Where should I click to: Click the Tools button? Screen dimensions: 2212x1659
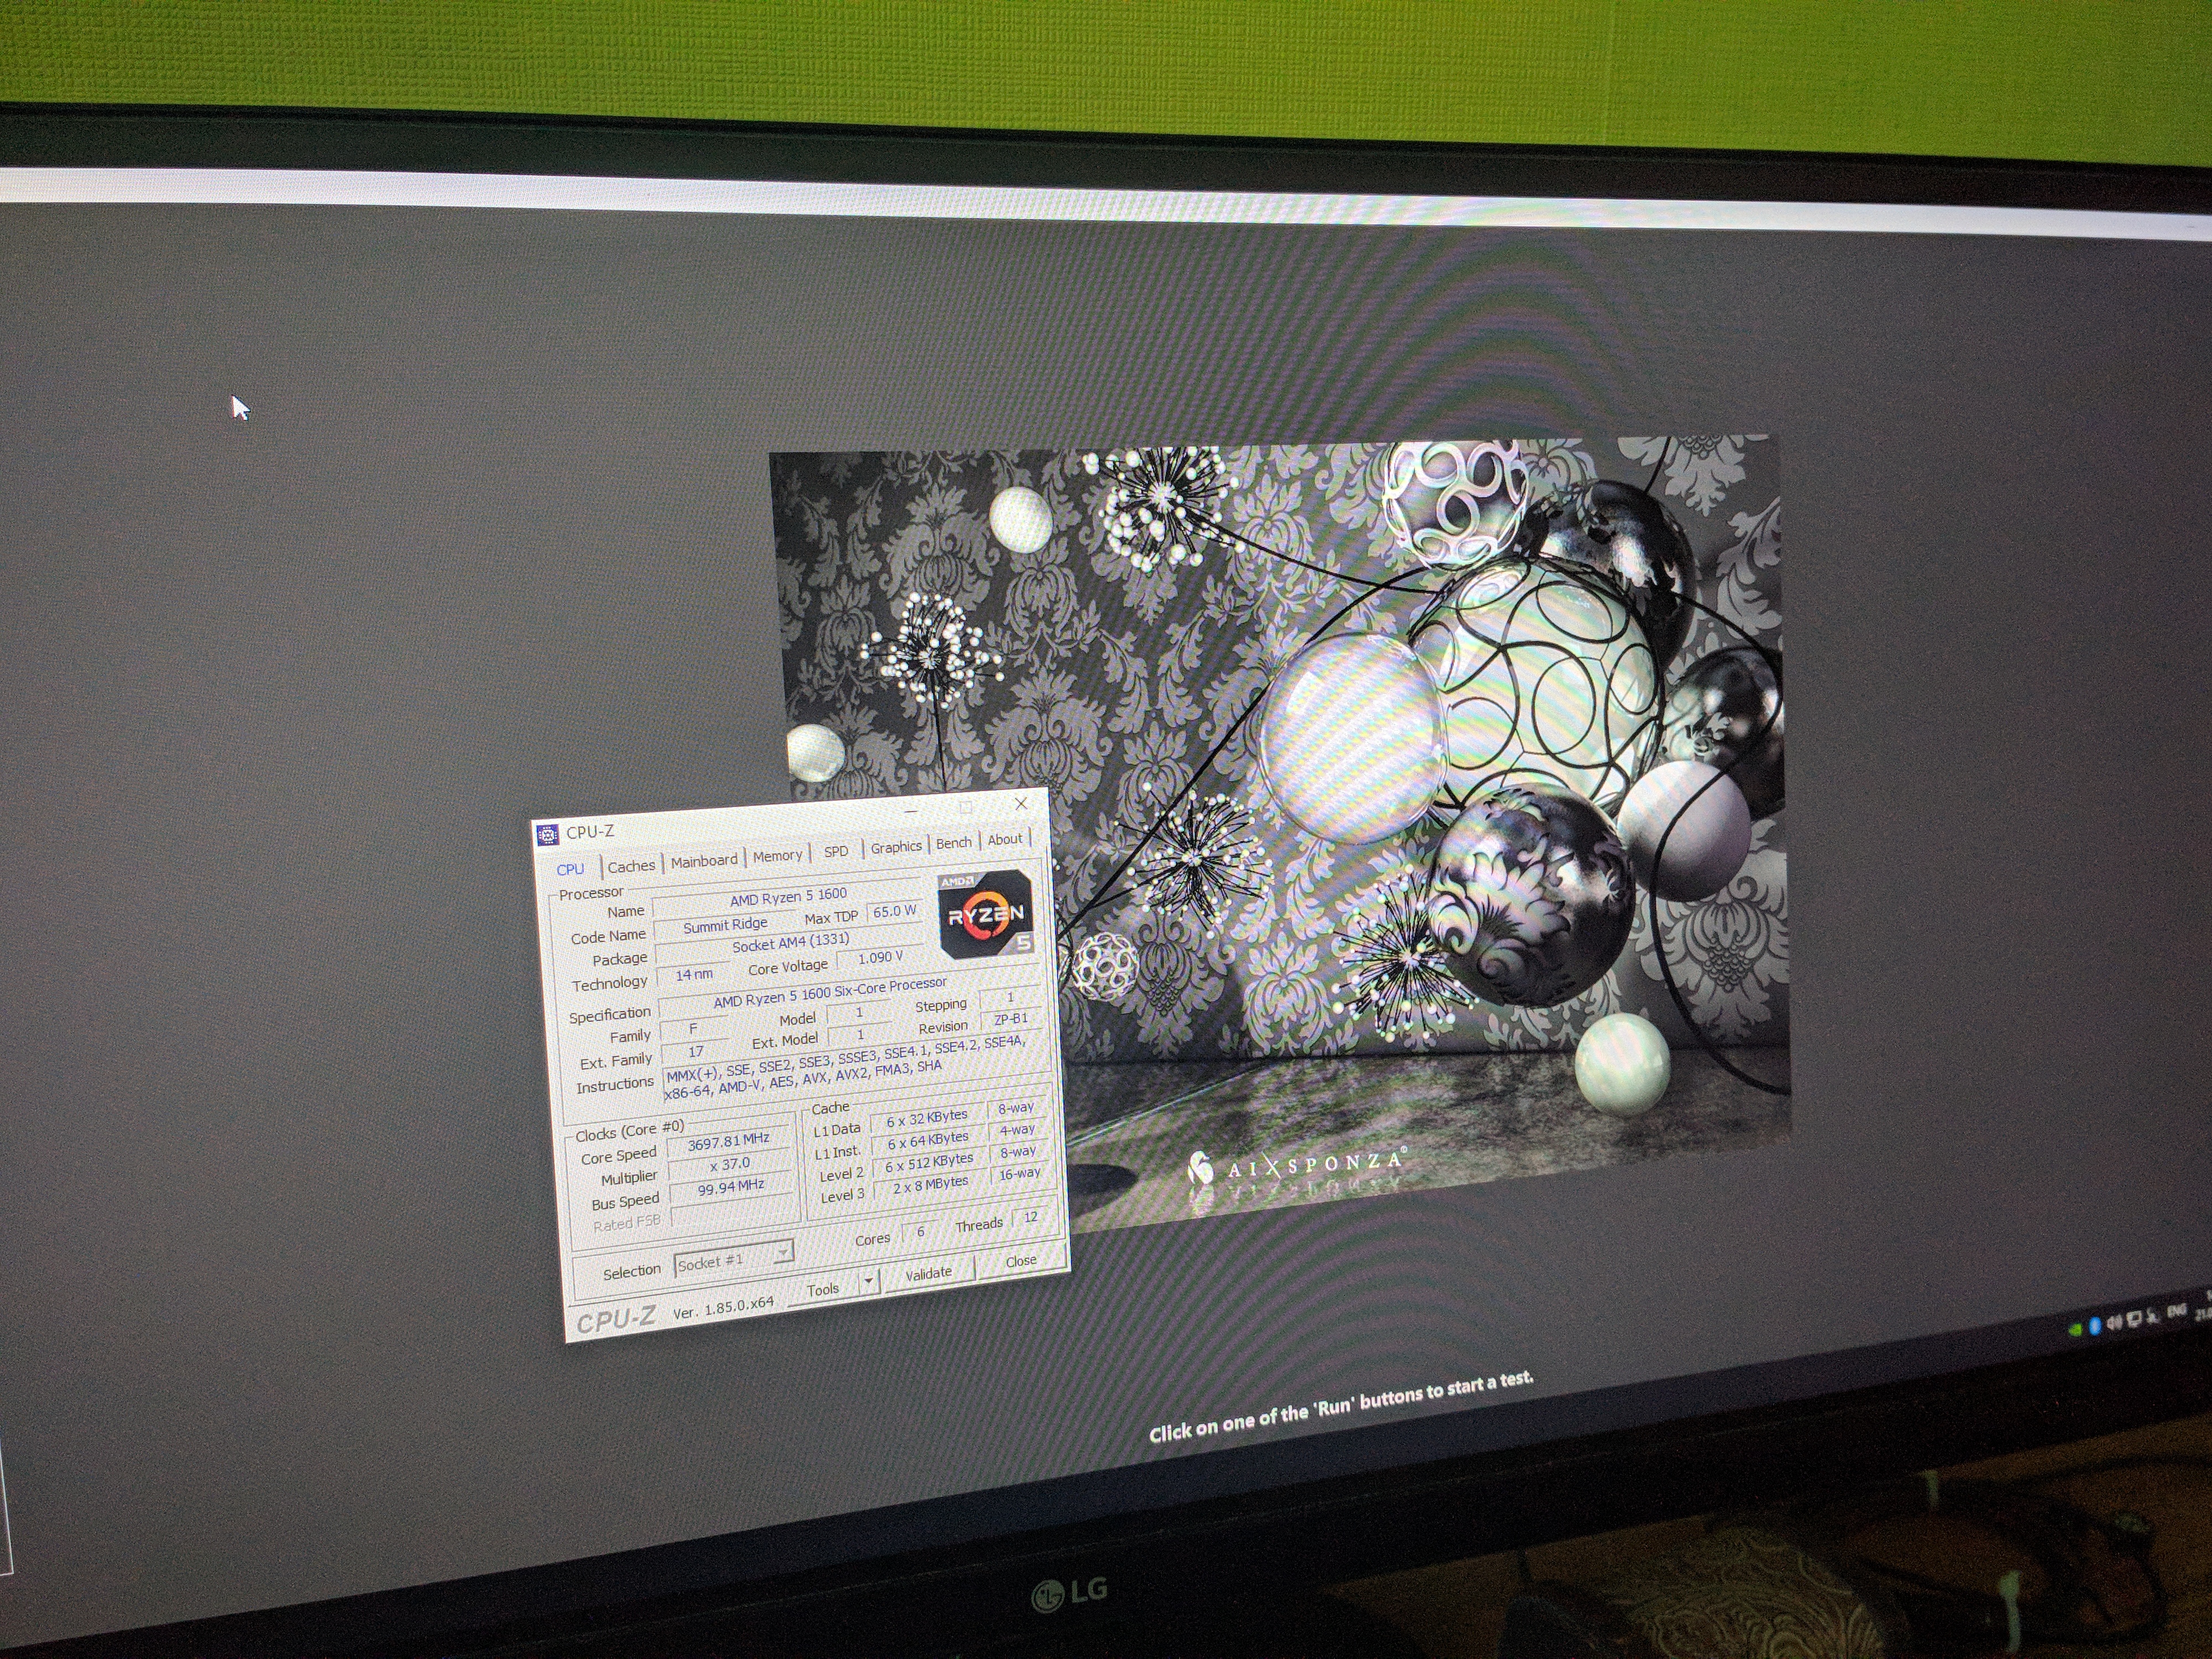tap(822, 1289)
